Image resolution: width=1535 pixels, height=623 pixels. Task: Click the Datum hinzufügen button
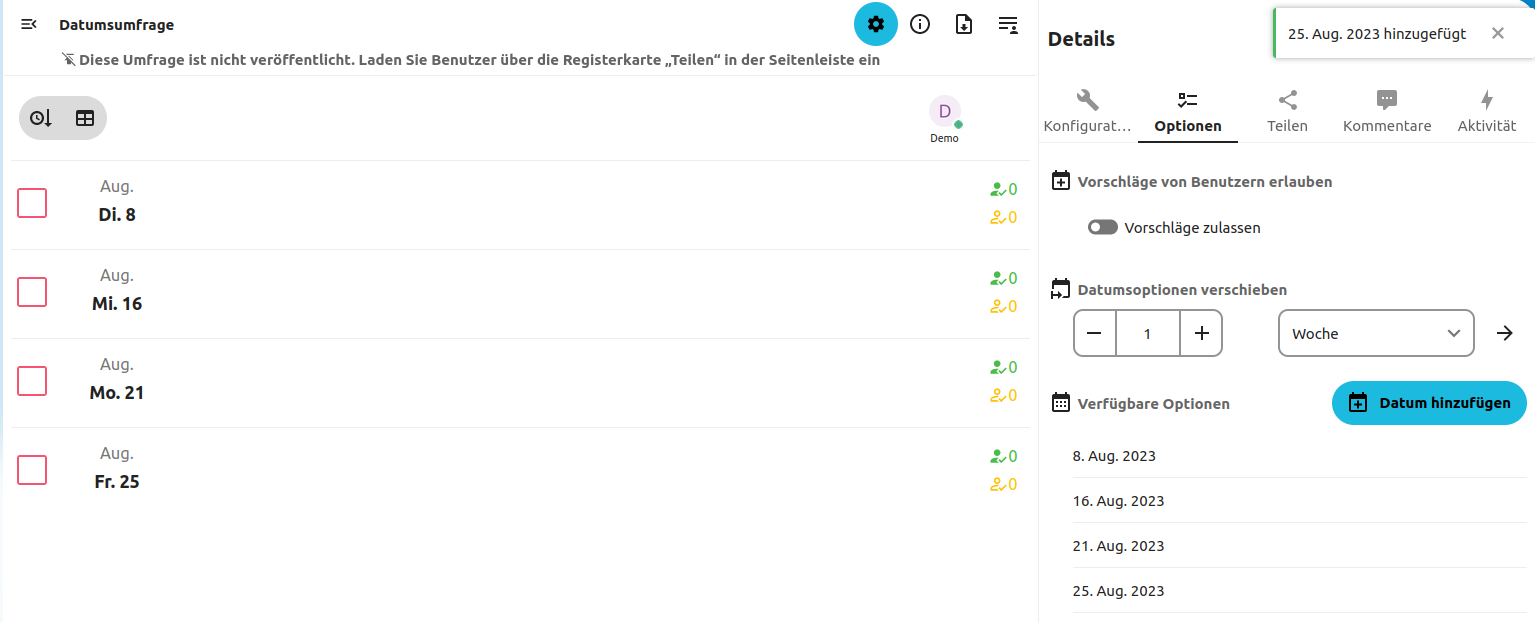[1429, 403]
